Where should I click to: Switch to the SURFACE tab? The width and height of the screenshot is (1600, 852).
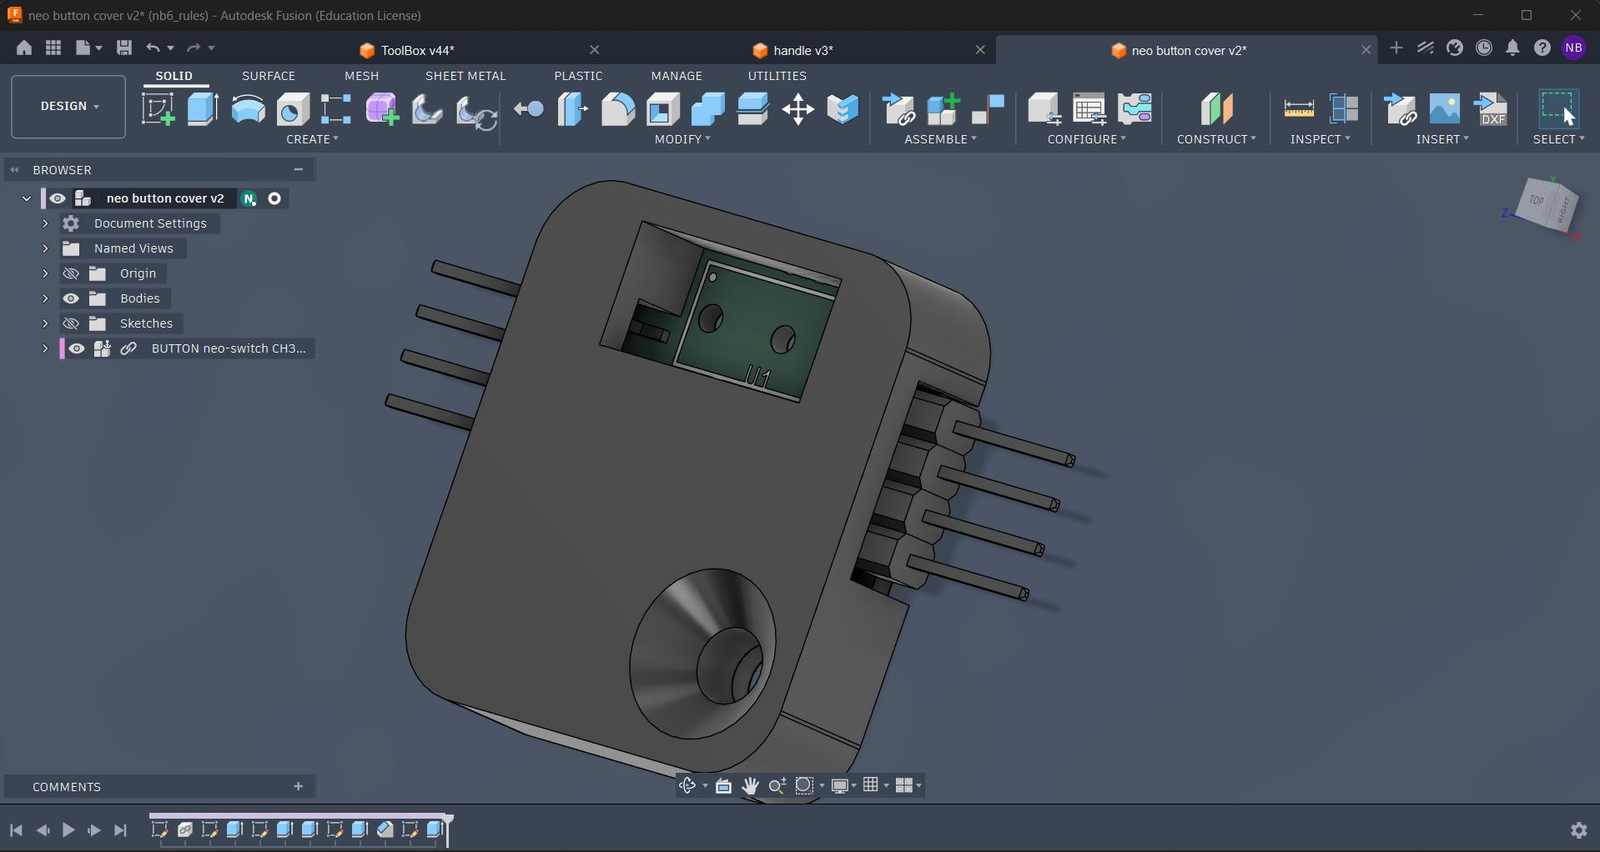point(268,76)
